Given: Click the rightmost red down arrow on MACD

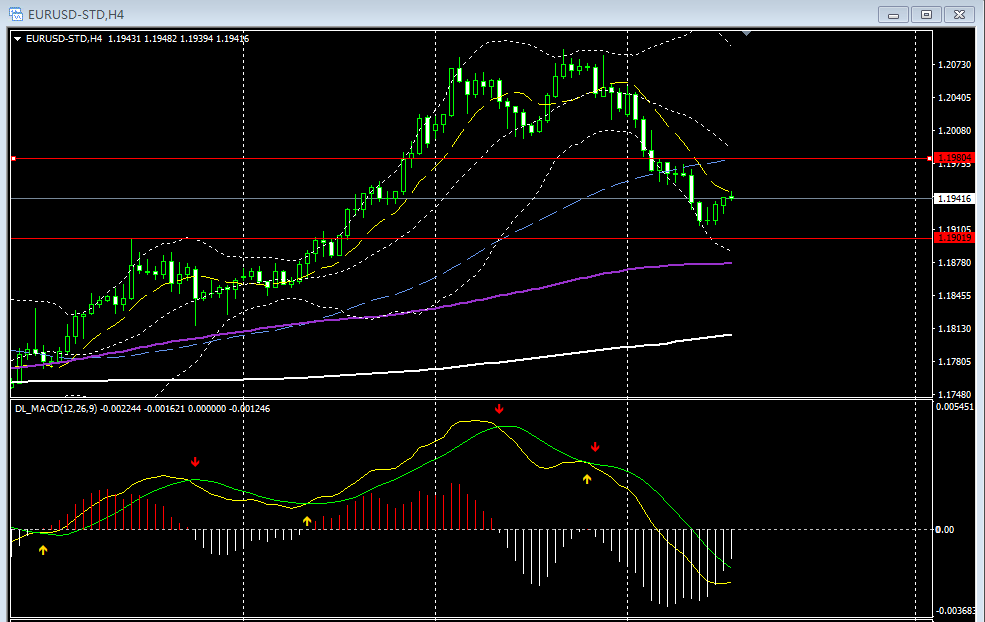Looking at the screenshot, I should (x=595, y=447).
